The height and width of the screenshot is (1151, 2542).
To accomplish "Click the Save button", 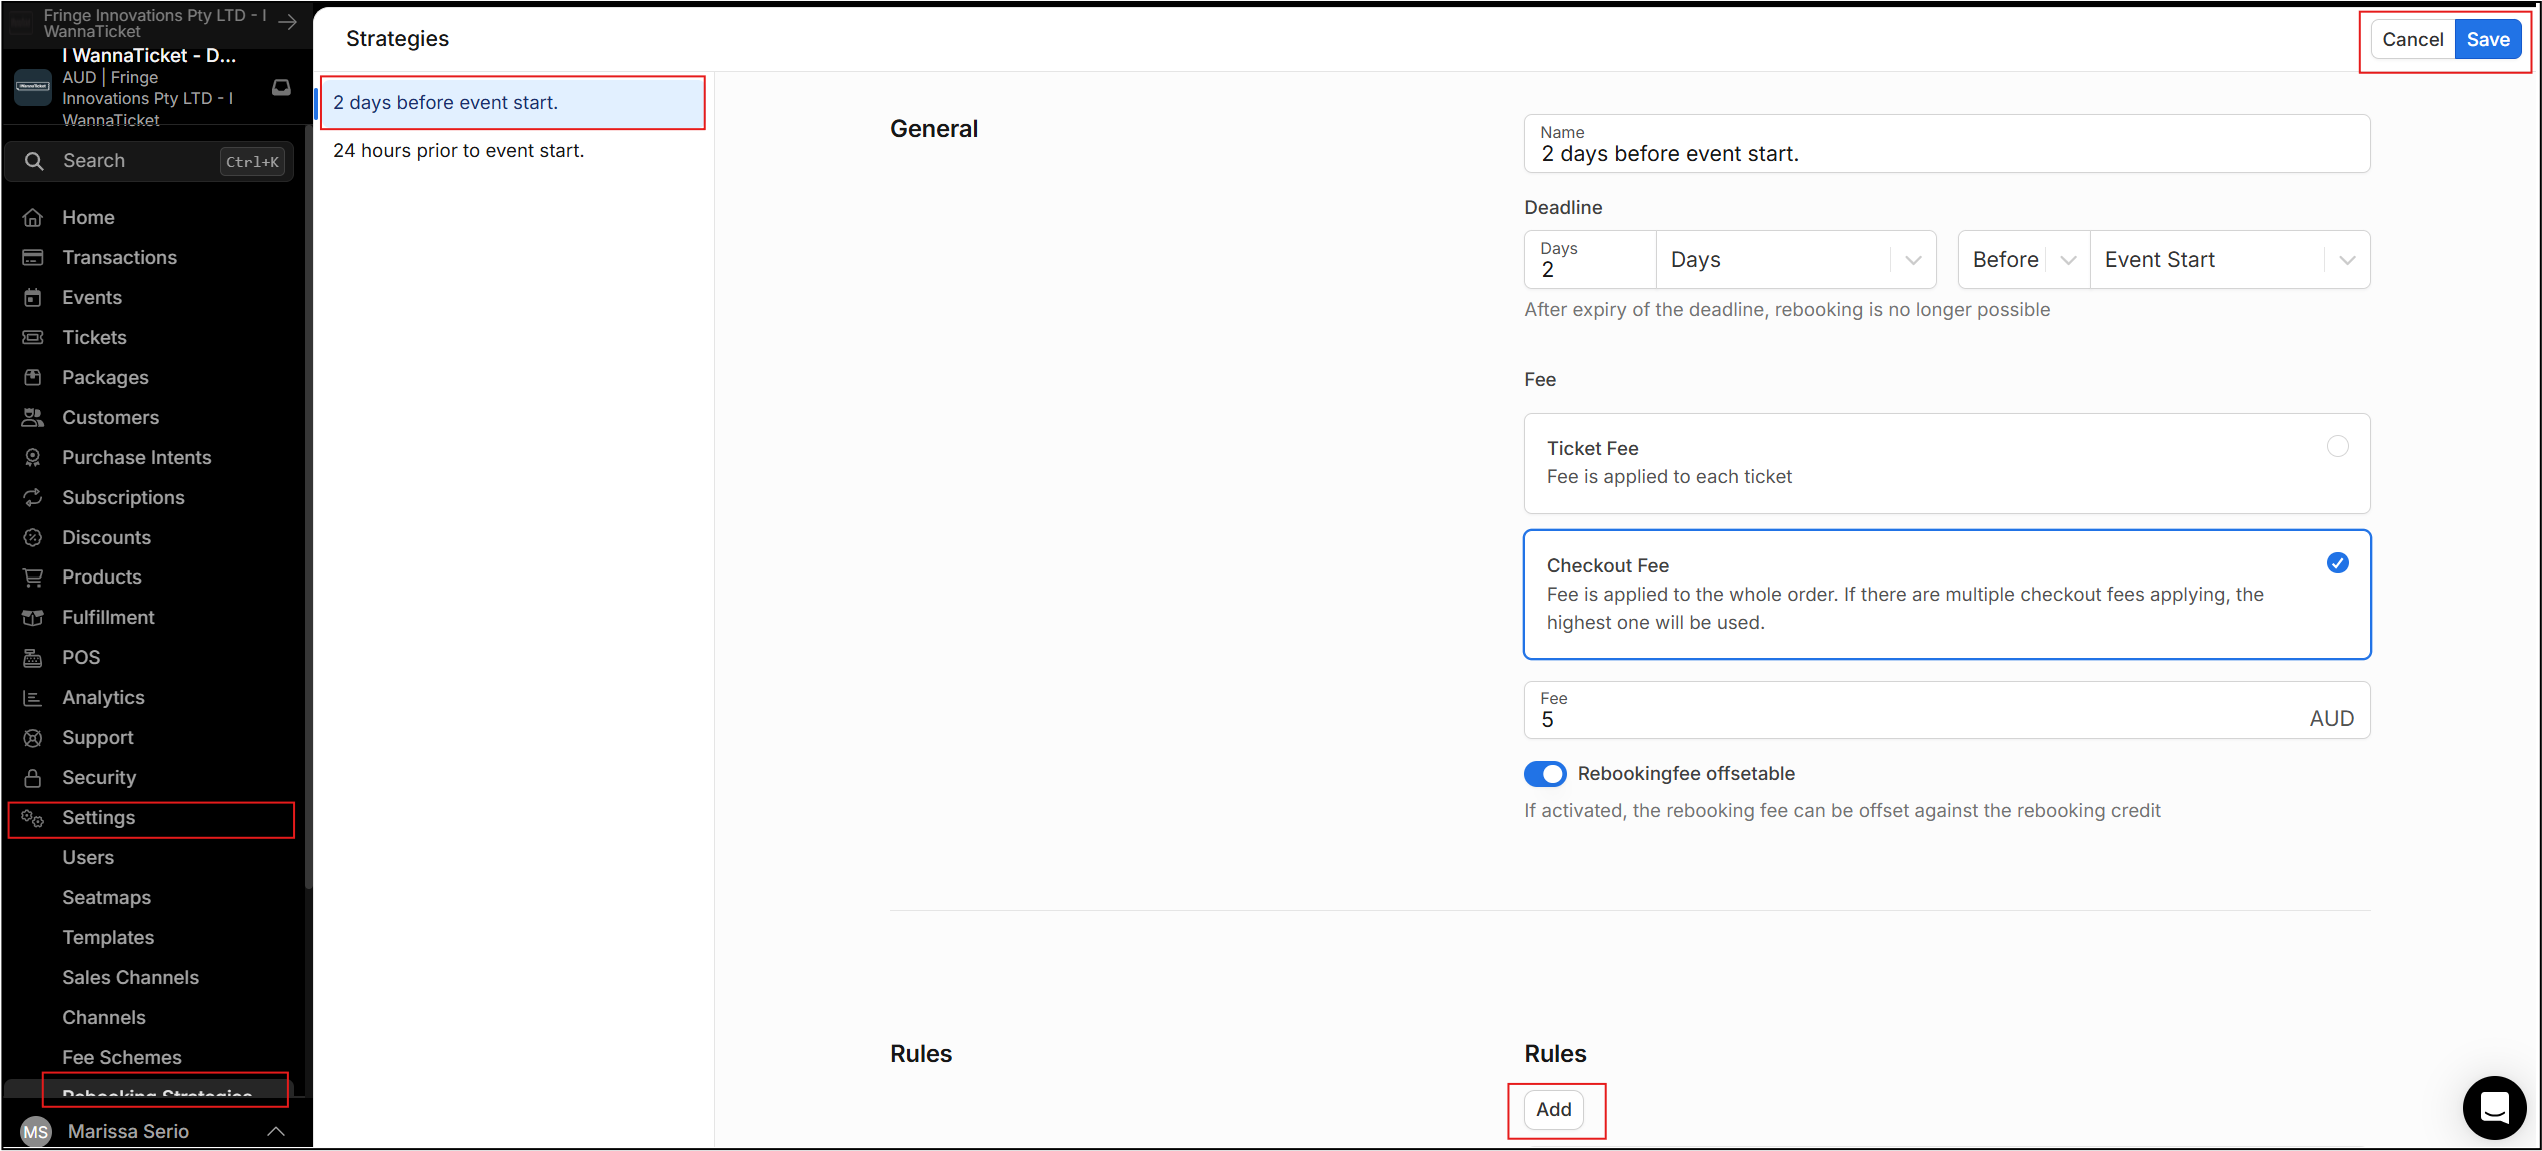I will [2487, 40].
